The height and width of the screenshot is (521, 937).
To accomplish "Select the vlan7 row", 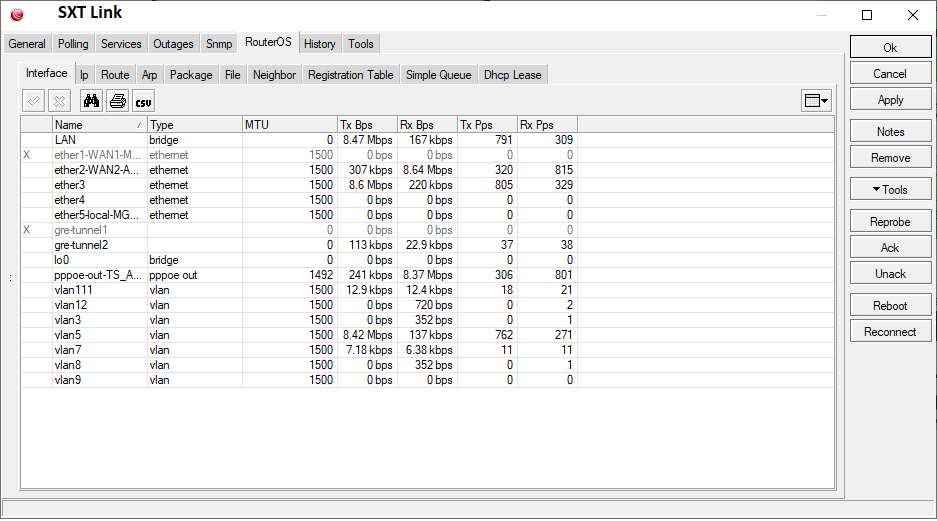I will (299, 350).
